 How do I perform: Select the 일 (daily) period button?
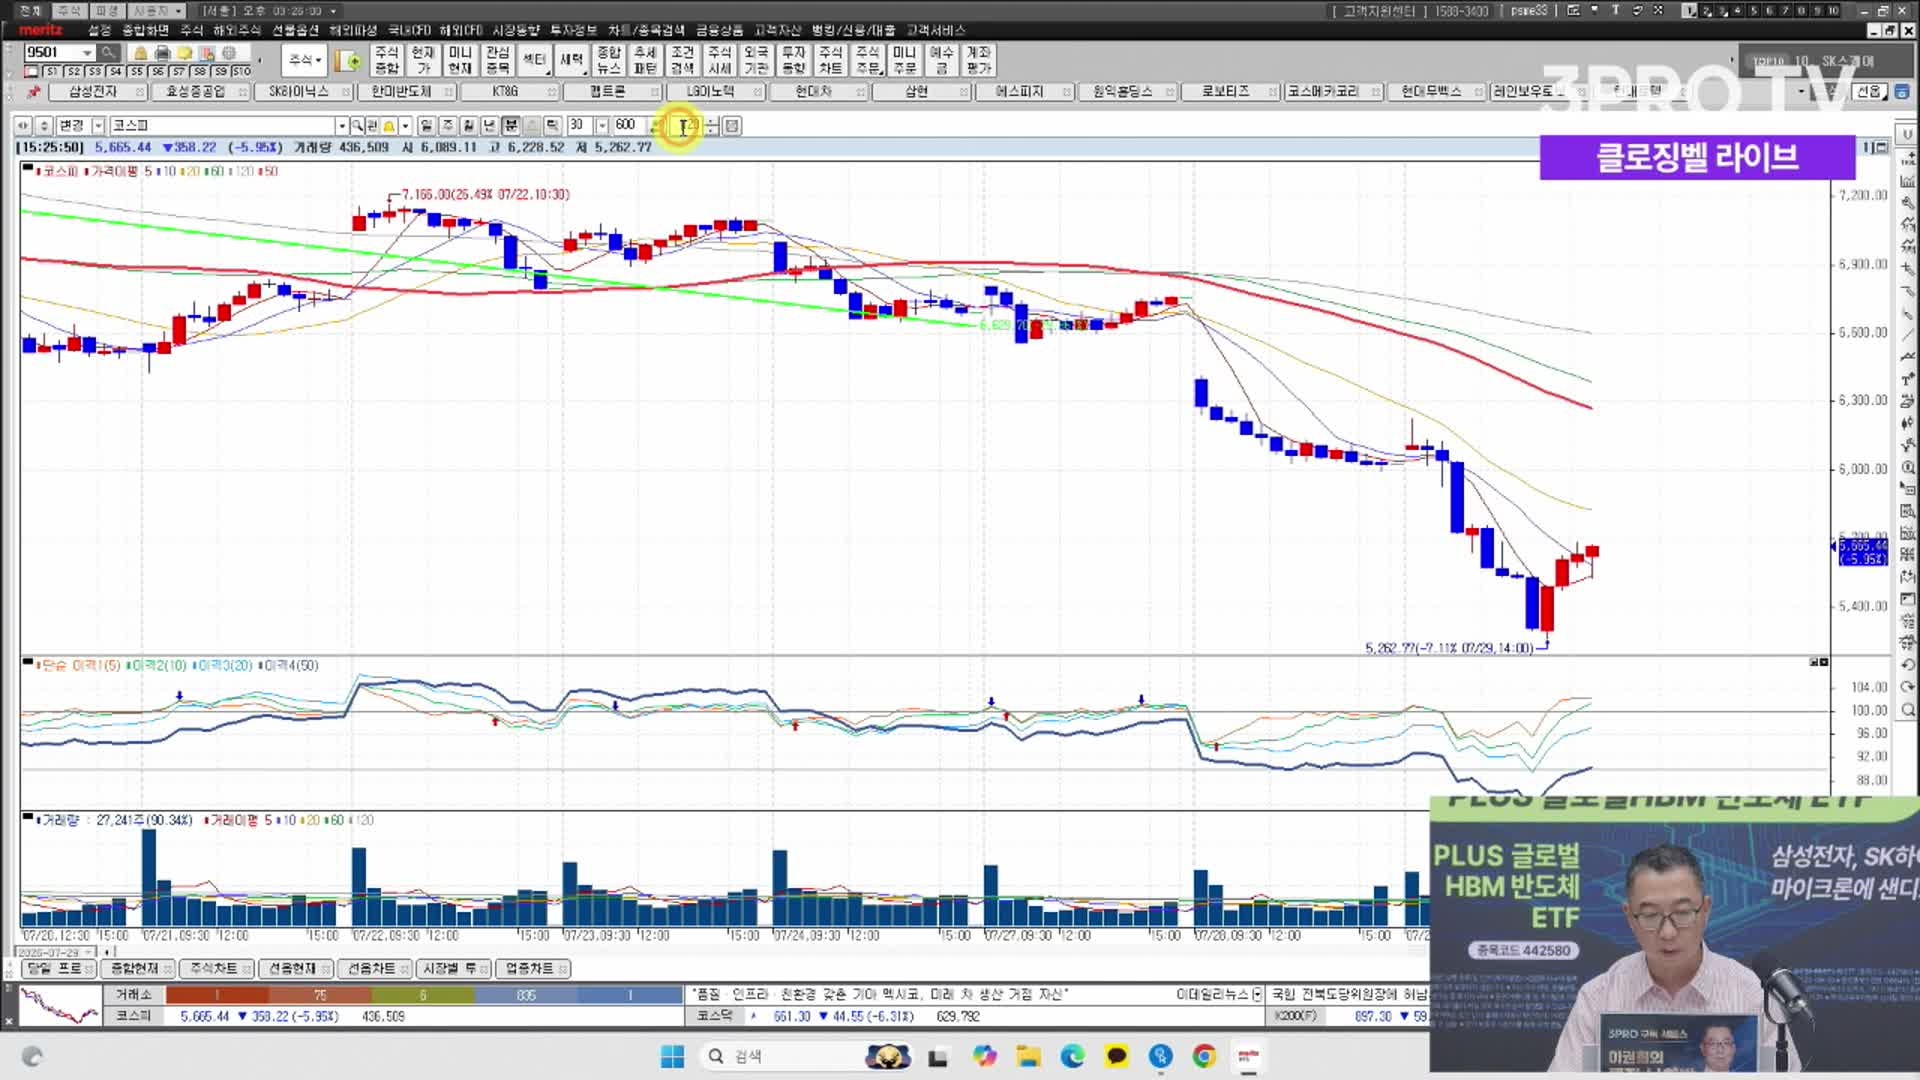(x=426, y=126)
